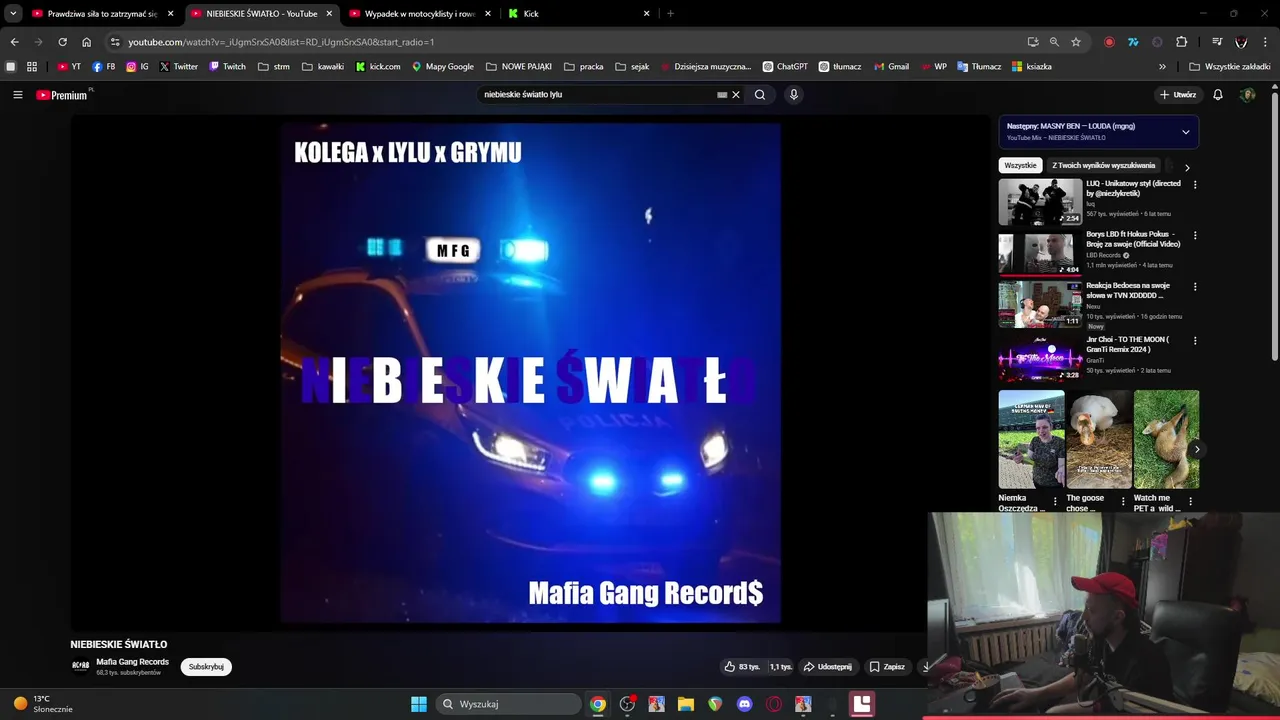Viewport: 1280px width, 720px height.
Task: Click the page vertical scrollbar
Action: pyautogui.click(x=1274, y=228)
